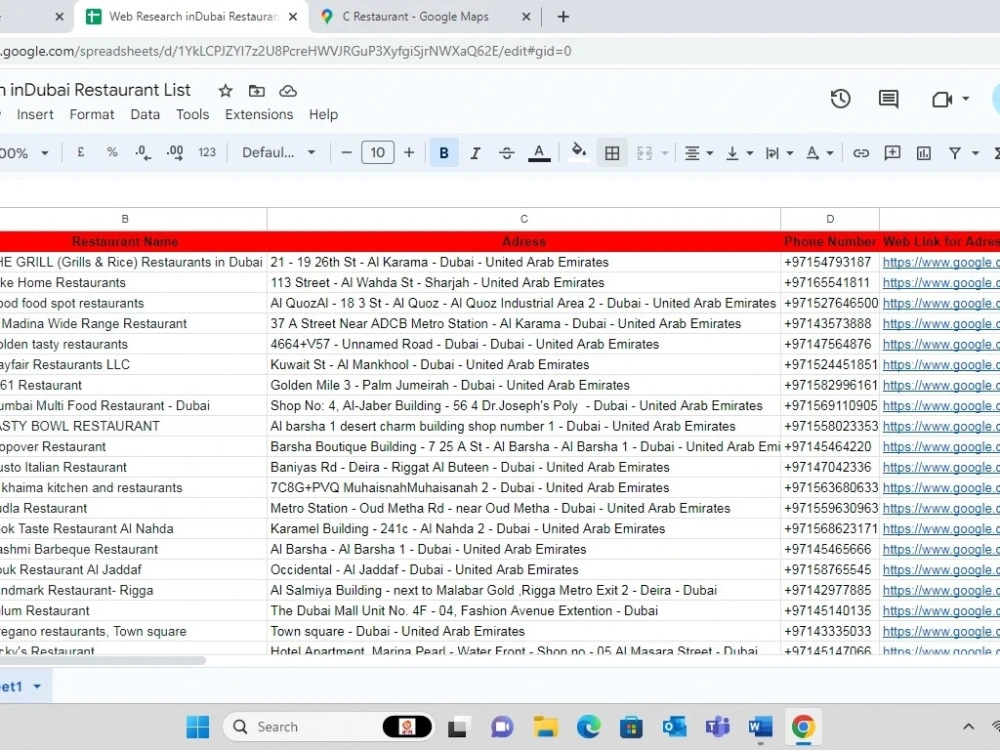
Task: Open Google link for Sharjah row
Action: click(x=941, y=283)
